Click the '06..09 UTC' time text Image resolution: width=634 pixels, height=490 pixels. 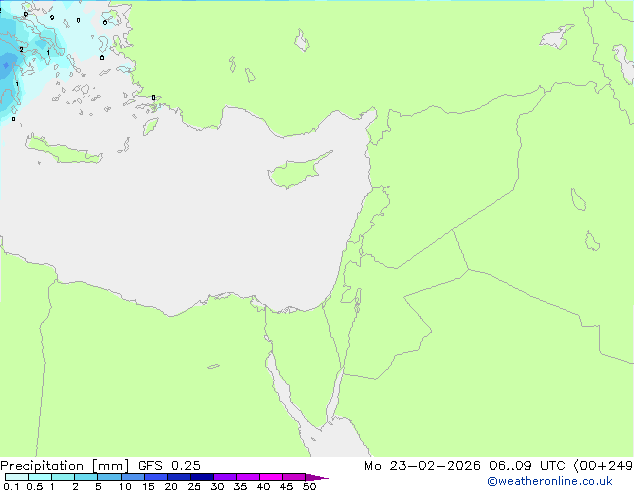527,466
